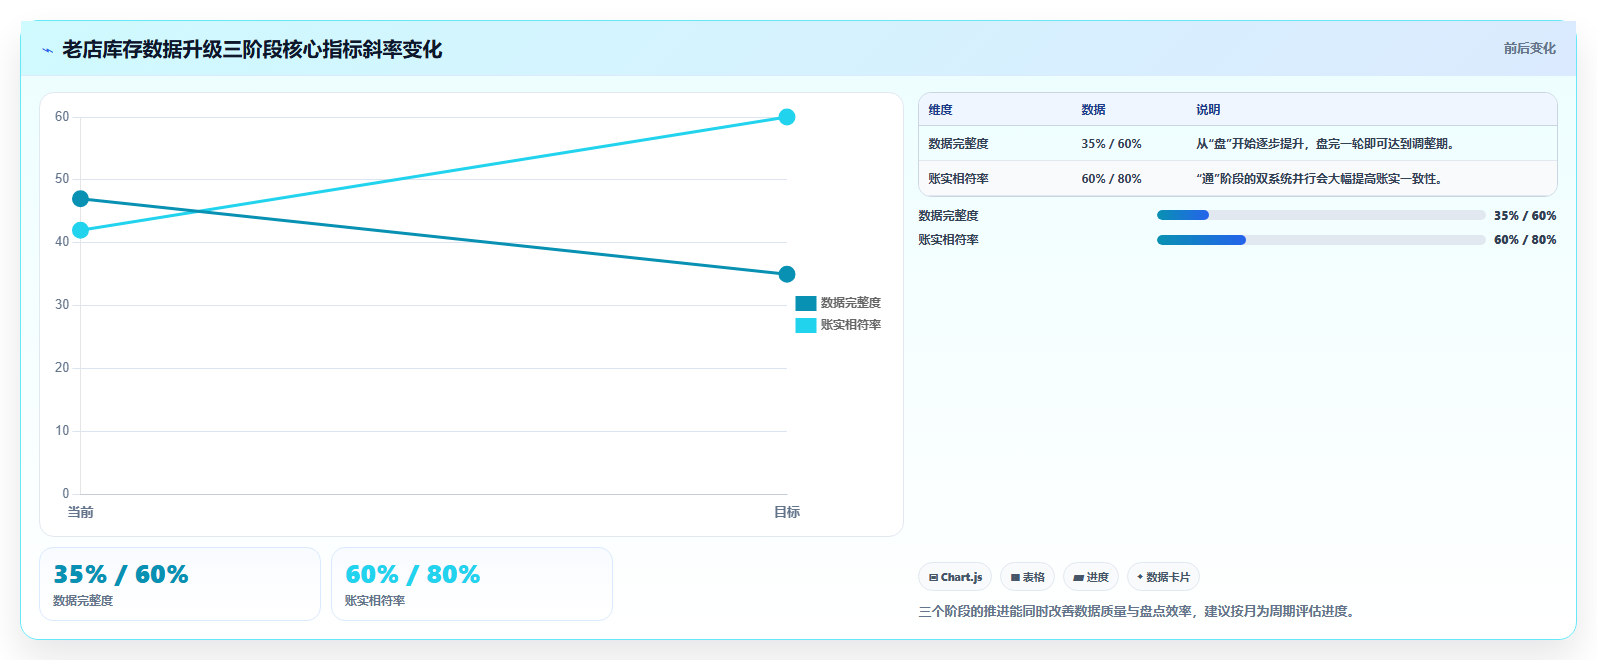Click the 账实相符率 progress bar

[1321, 240]
